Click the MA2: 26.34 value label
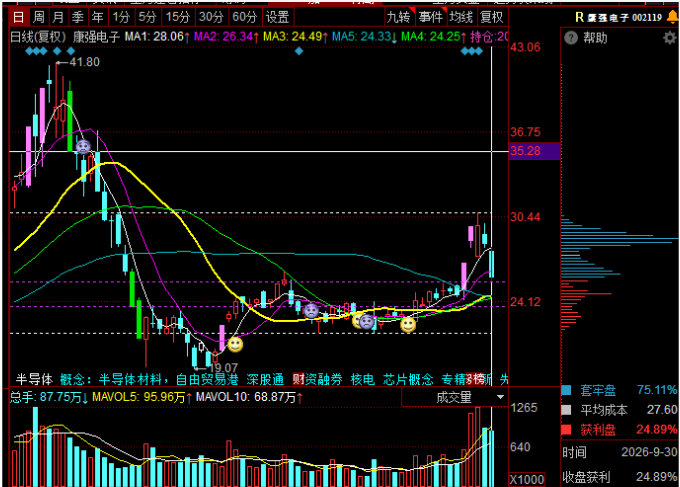 [226, 37]
